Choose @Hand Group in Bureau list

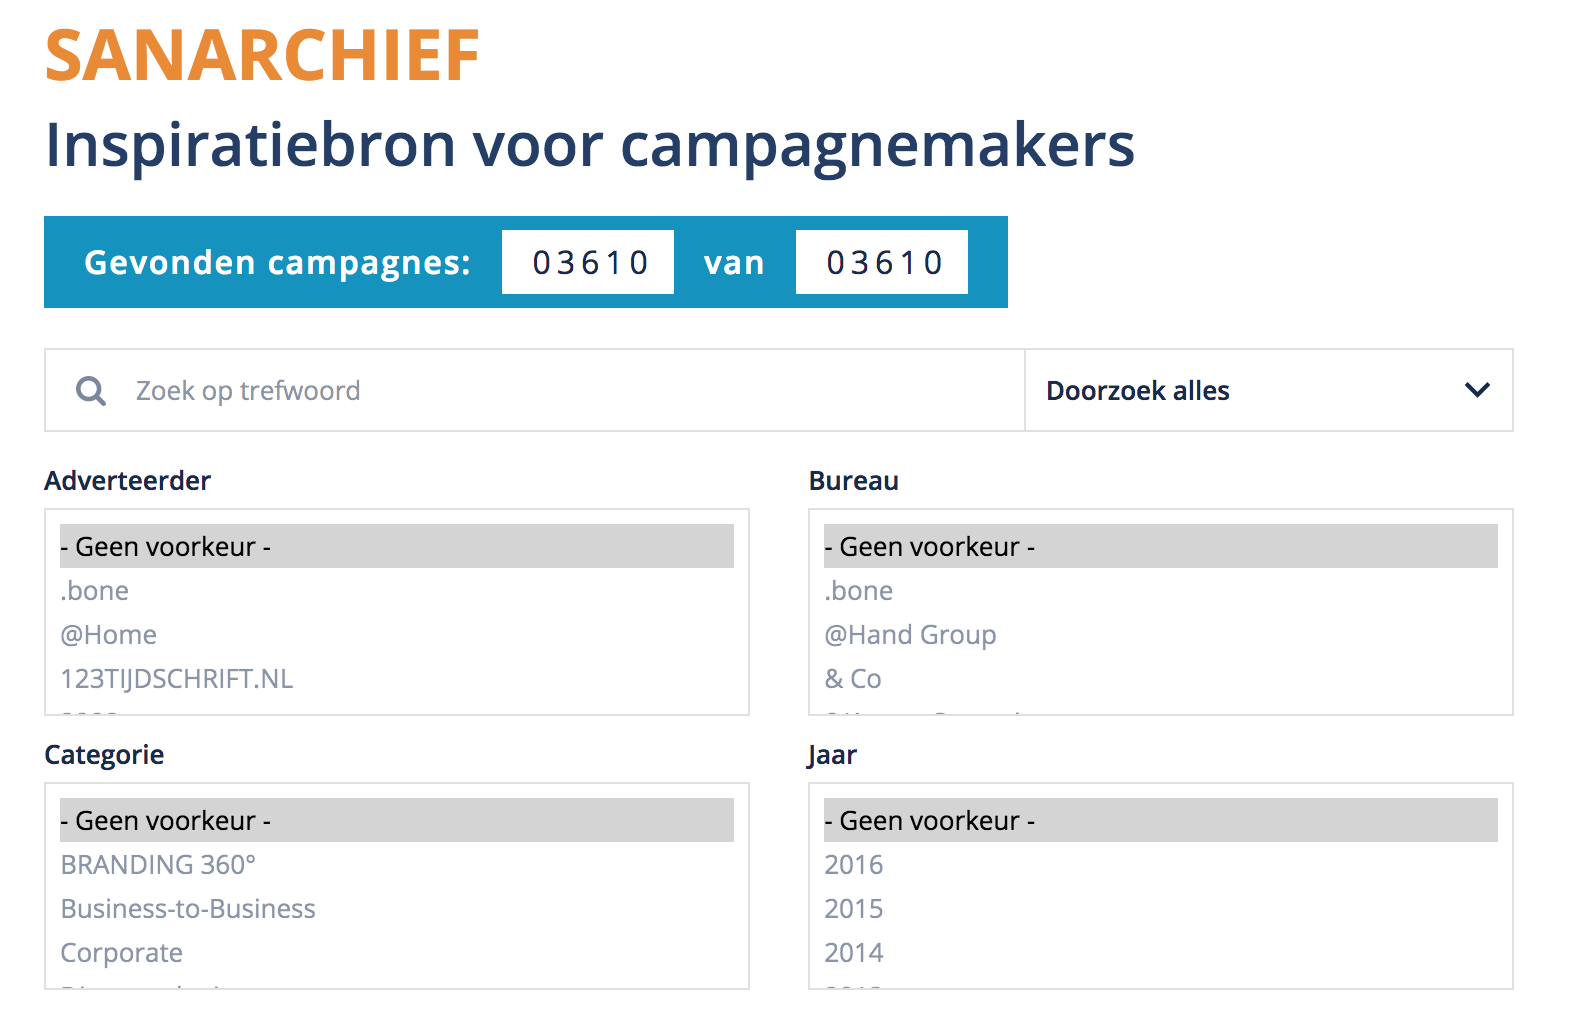click(x=910, y=635)
